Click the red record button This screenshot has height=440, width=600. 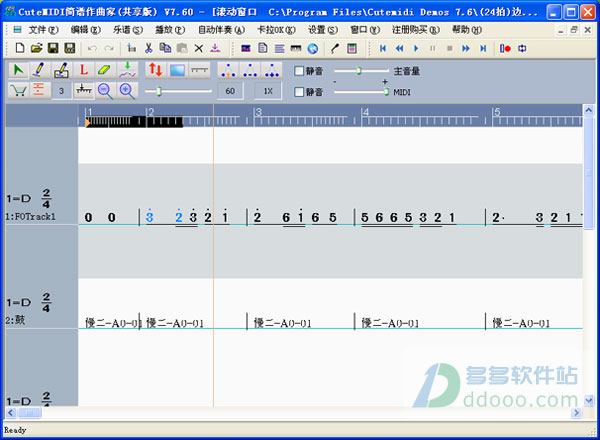[x=505, y=48]
